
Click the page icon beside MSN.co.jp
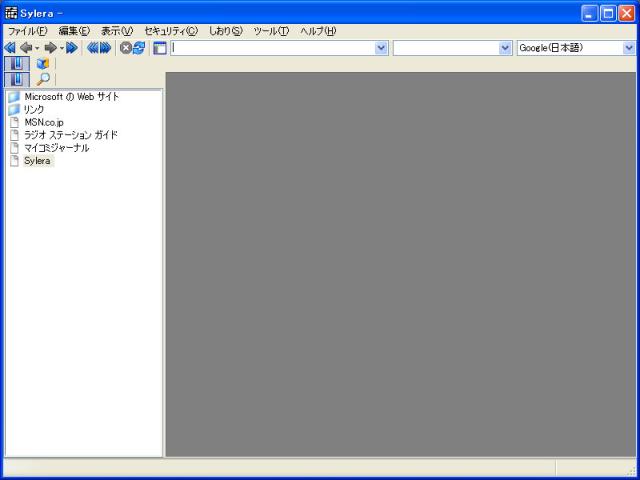coord(15,122)
